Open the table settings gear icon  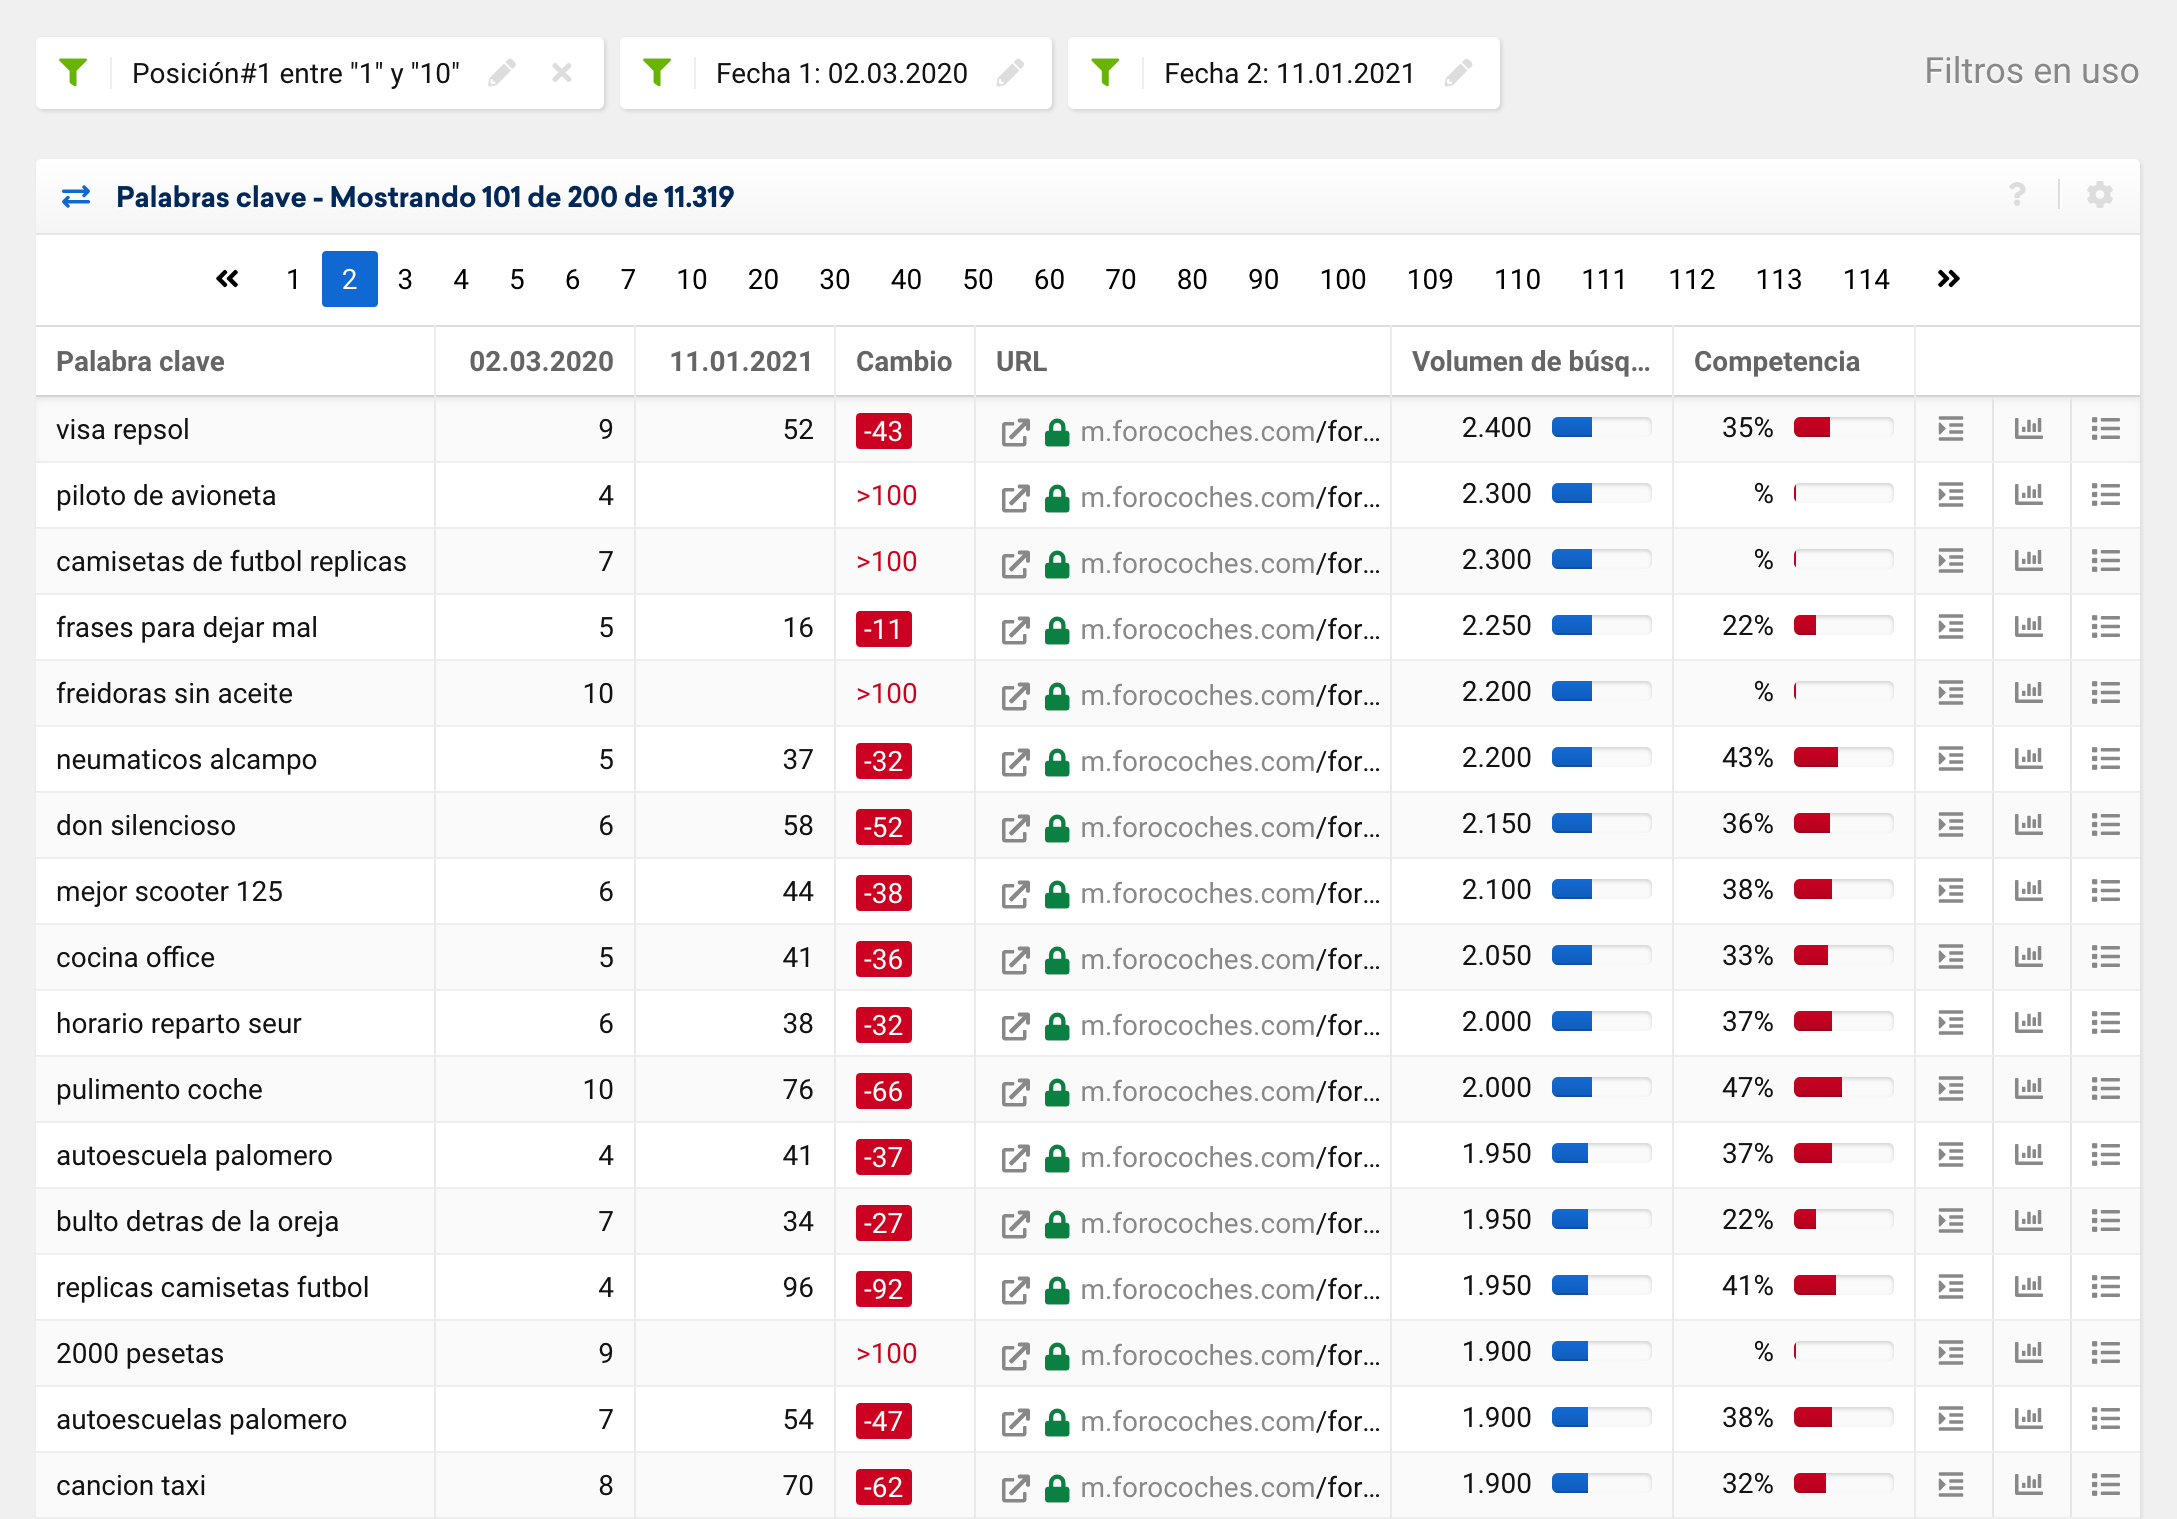coord(2099,195)
